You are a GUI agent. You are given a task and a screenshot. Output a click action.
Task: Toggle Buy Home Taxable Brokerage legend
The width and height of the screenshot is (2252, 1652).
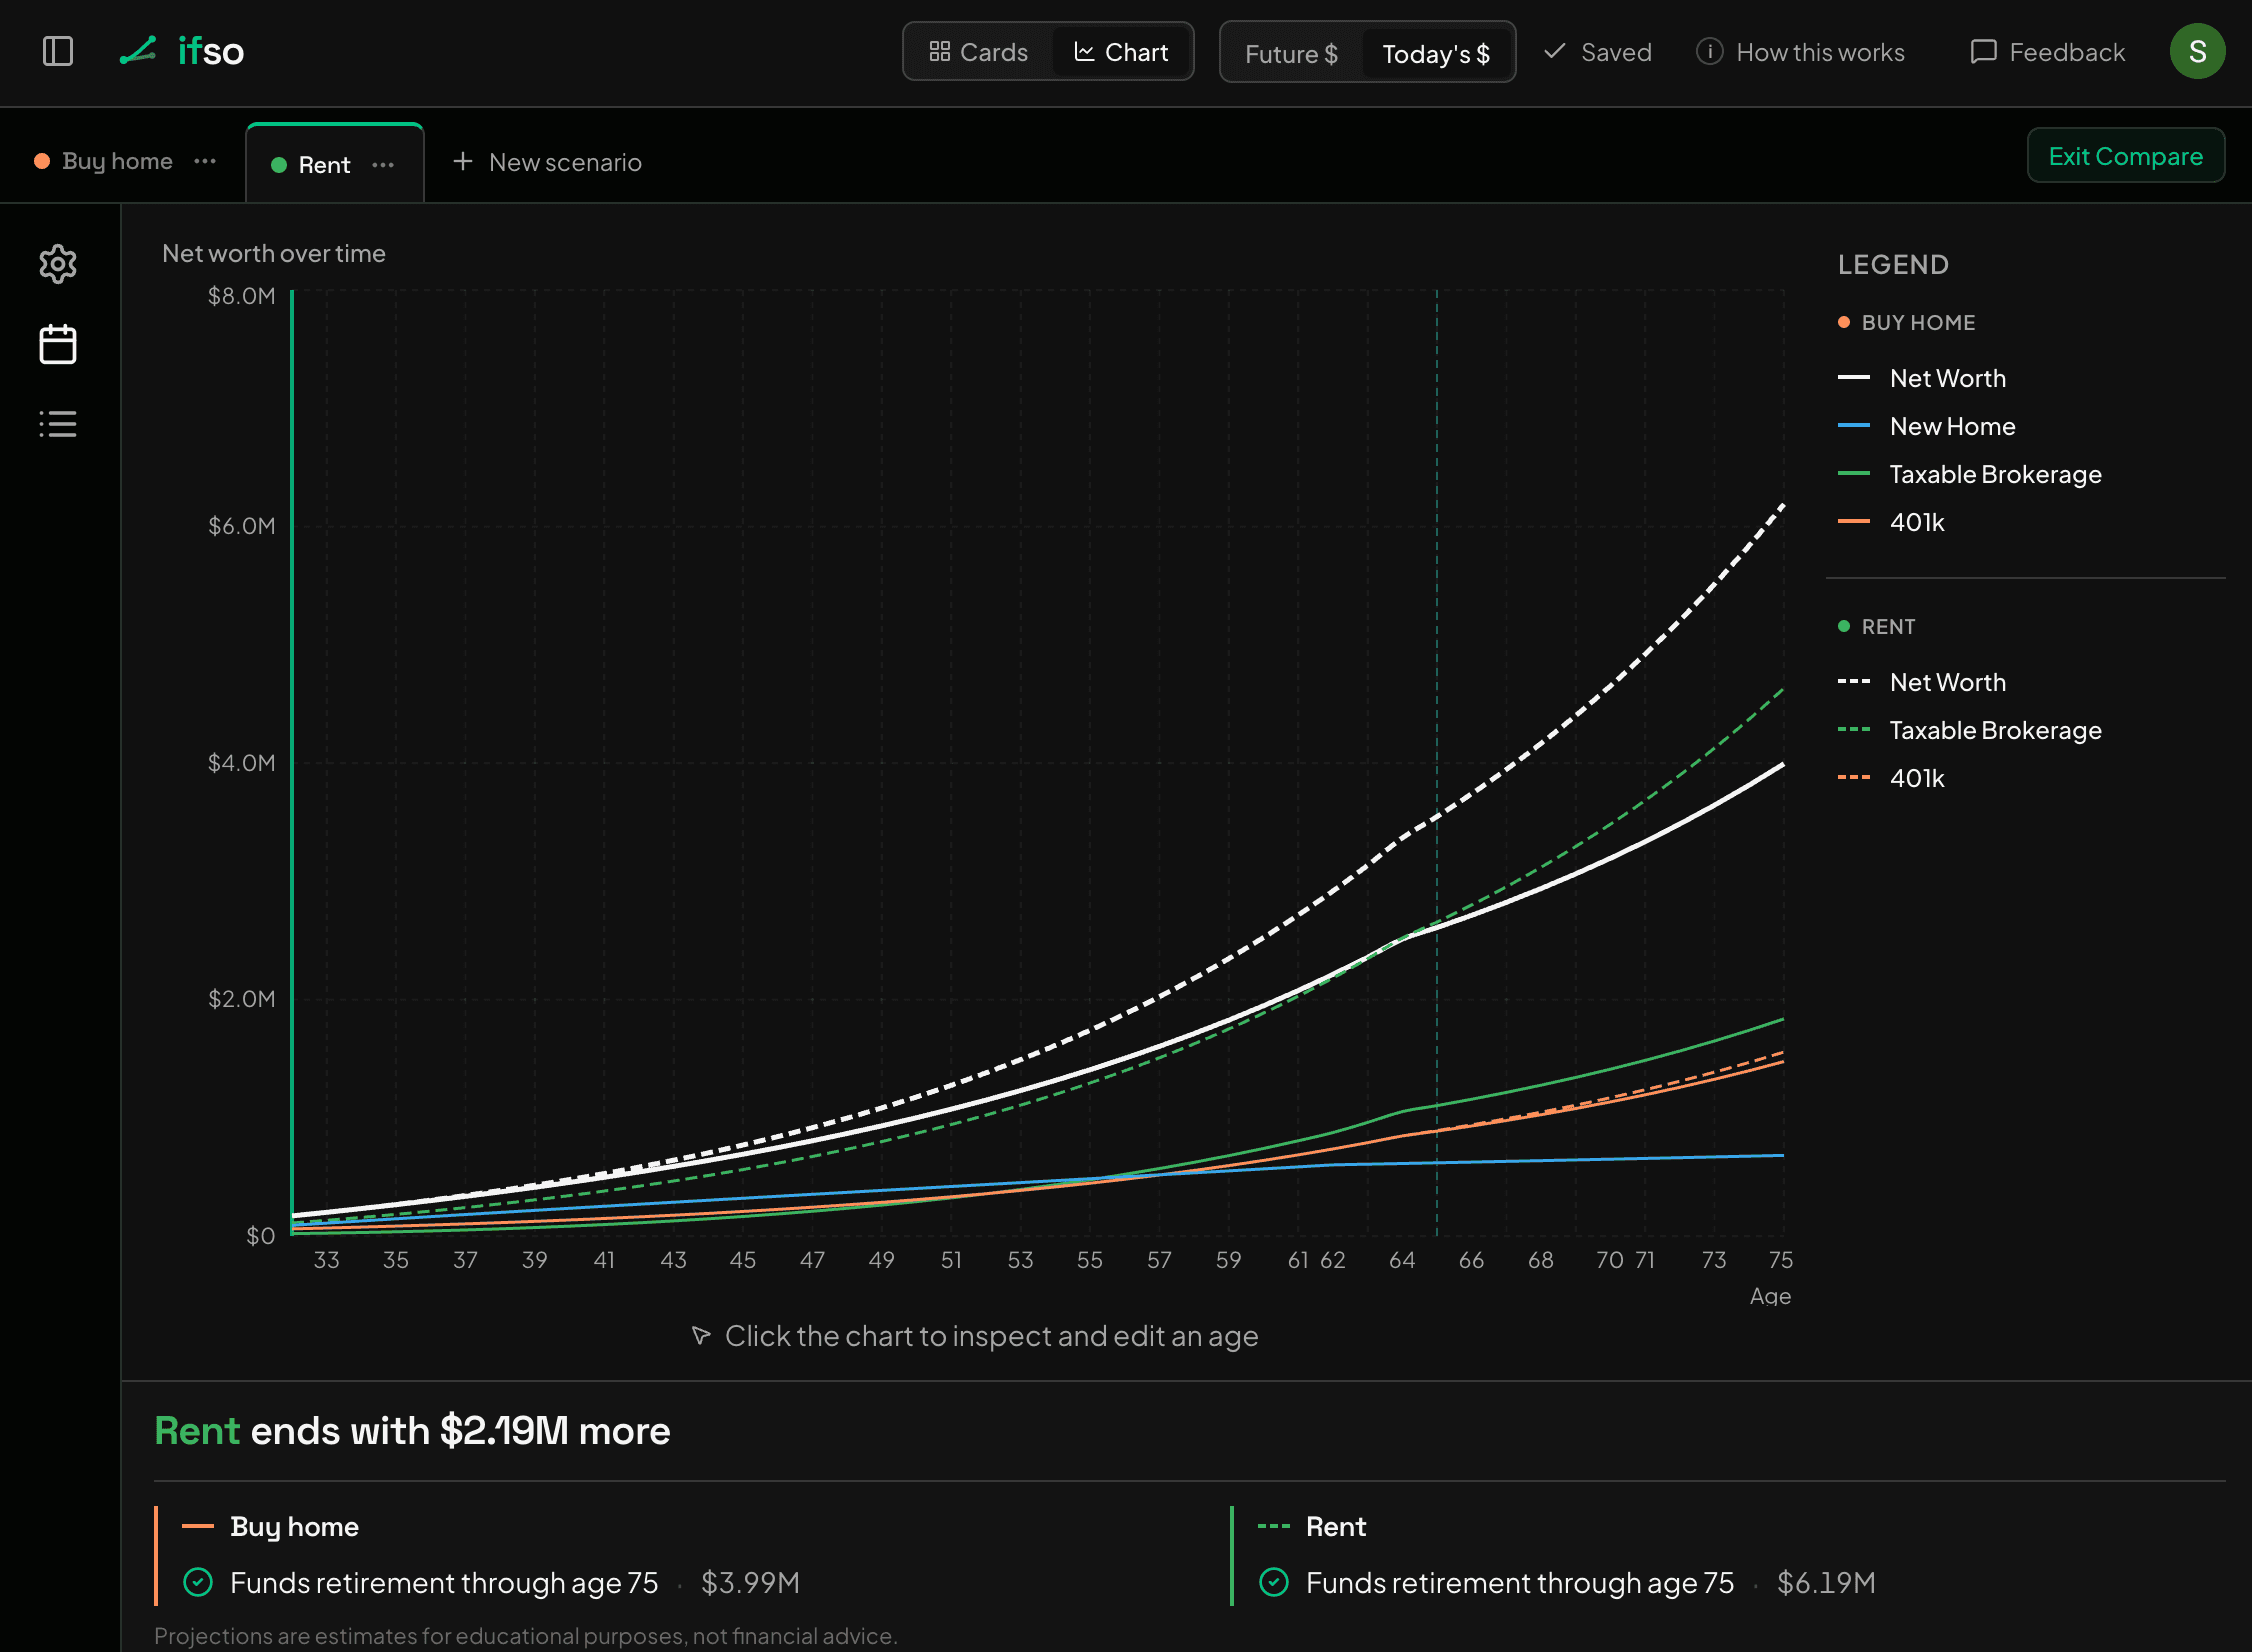coord(1970,474)
